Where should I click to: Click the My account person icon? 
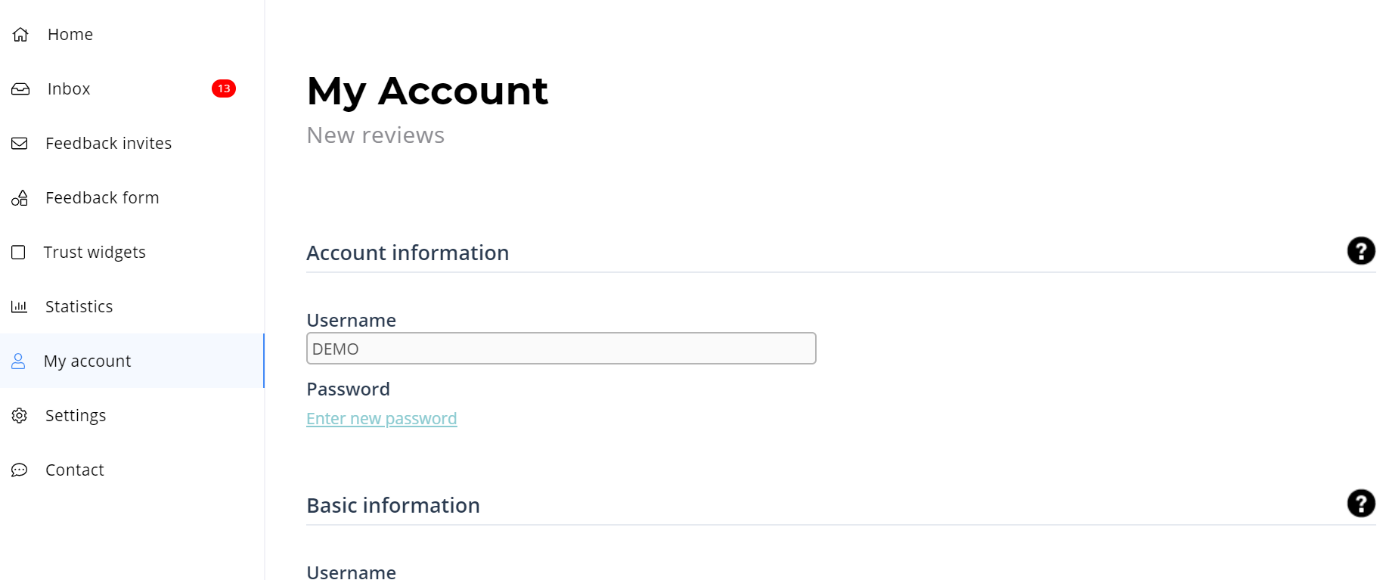(18, 361)
